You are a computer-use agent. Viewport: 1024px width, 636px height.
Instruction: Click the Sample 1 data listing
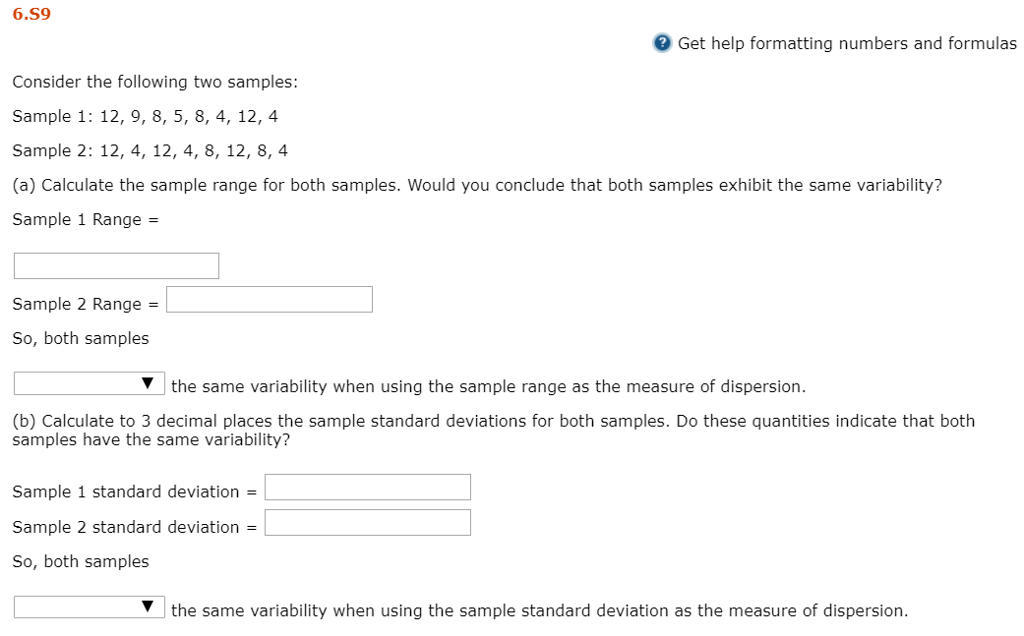point(145,116)
